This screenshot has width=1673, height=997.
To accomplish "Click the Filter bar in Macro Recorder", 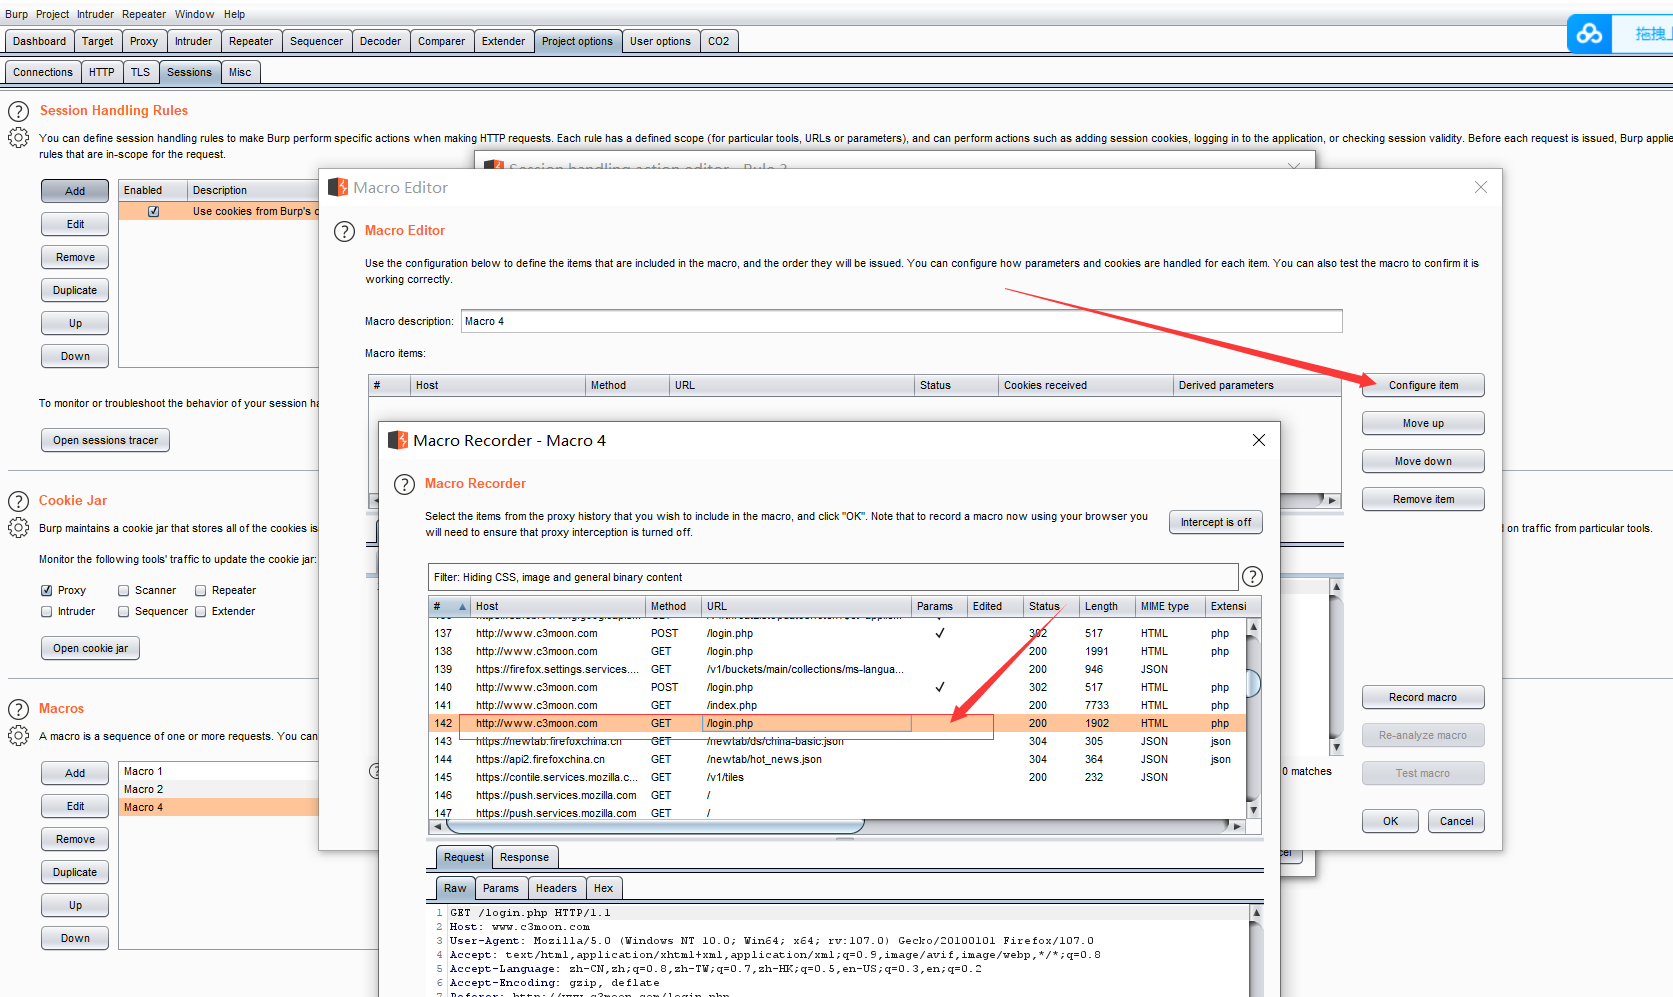I will 833,577.
